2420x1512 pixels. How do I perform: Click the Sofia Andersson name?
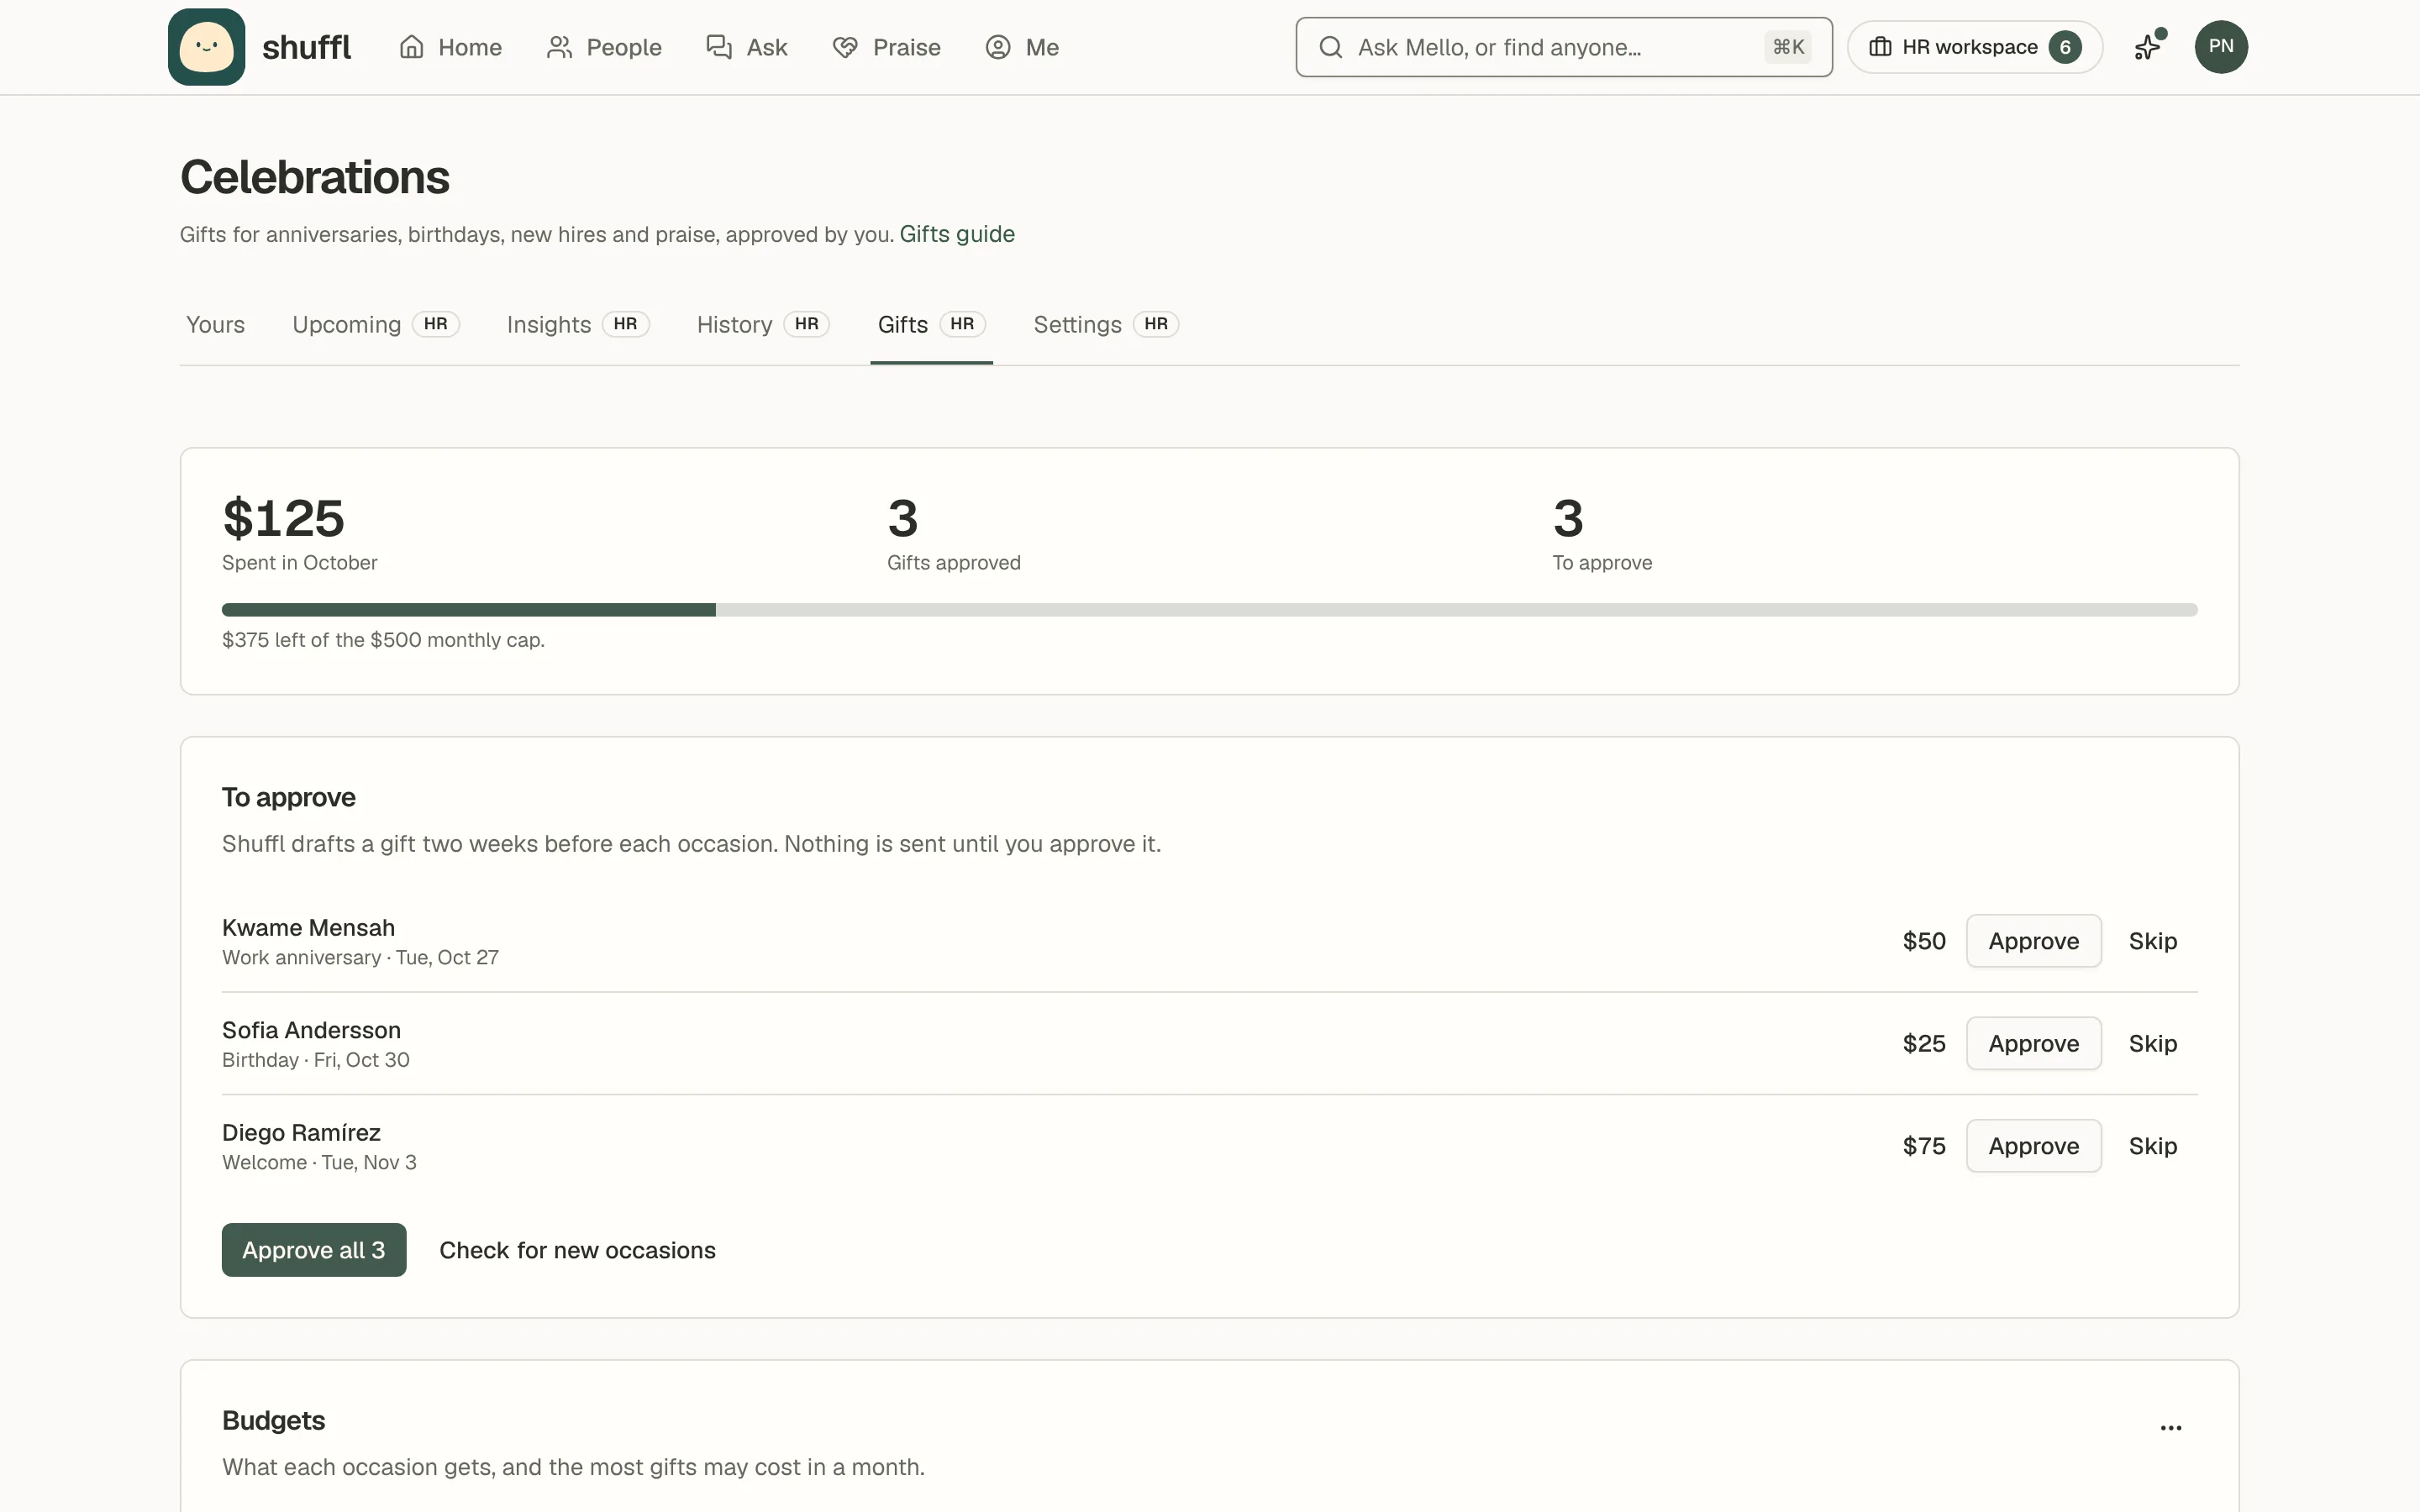(311, 1030)
